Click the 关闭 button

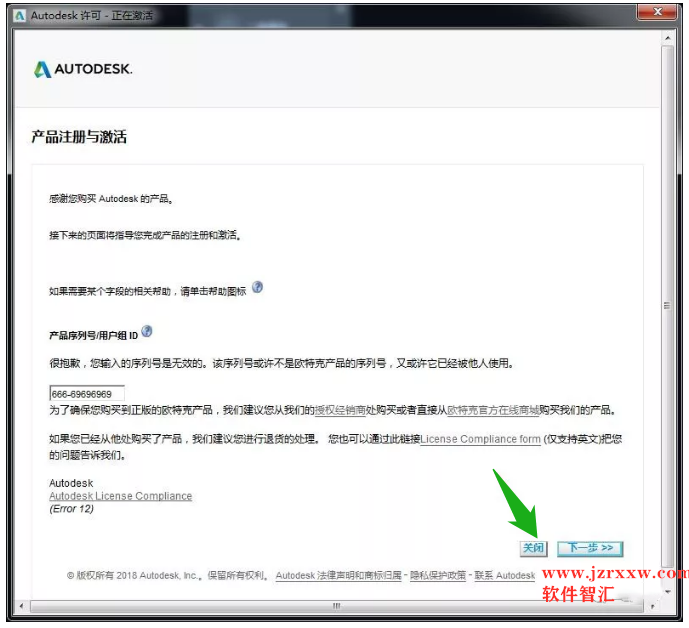(533, 548)
